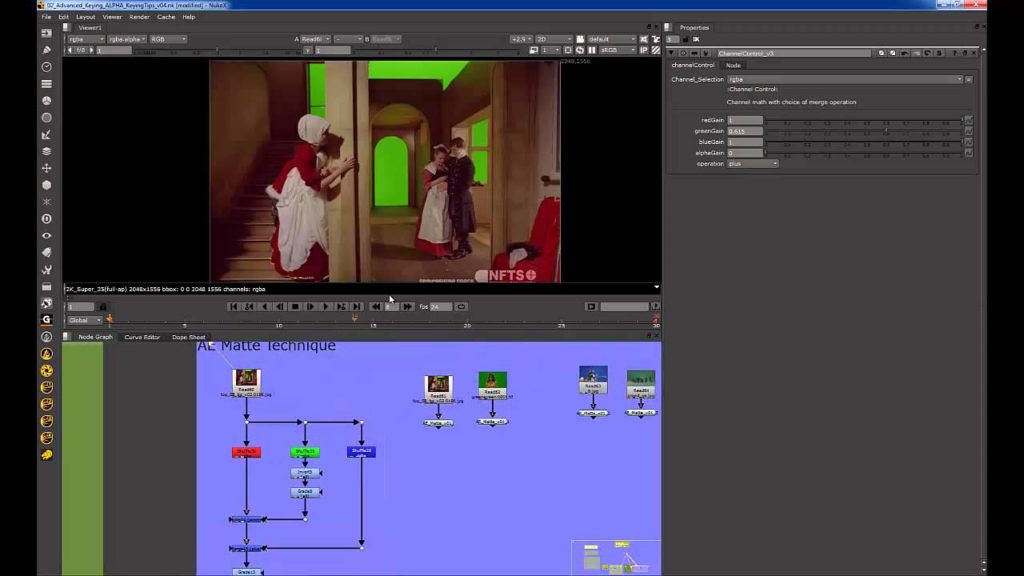Screen dimensions: 1024x576
Task: Click the help question mark on ChannelControl node
Action: click(955, 53)
